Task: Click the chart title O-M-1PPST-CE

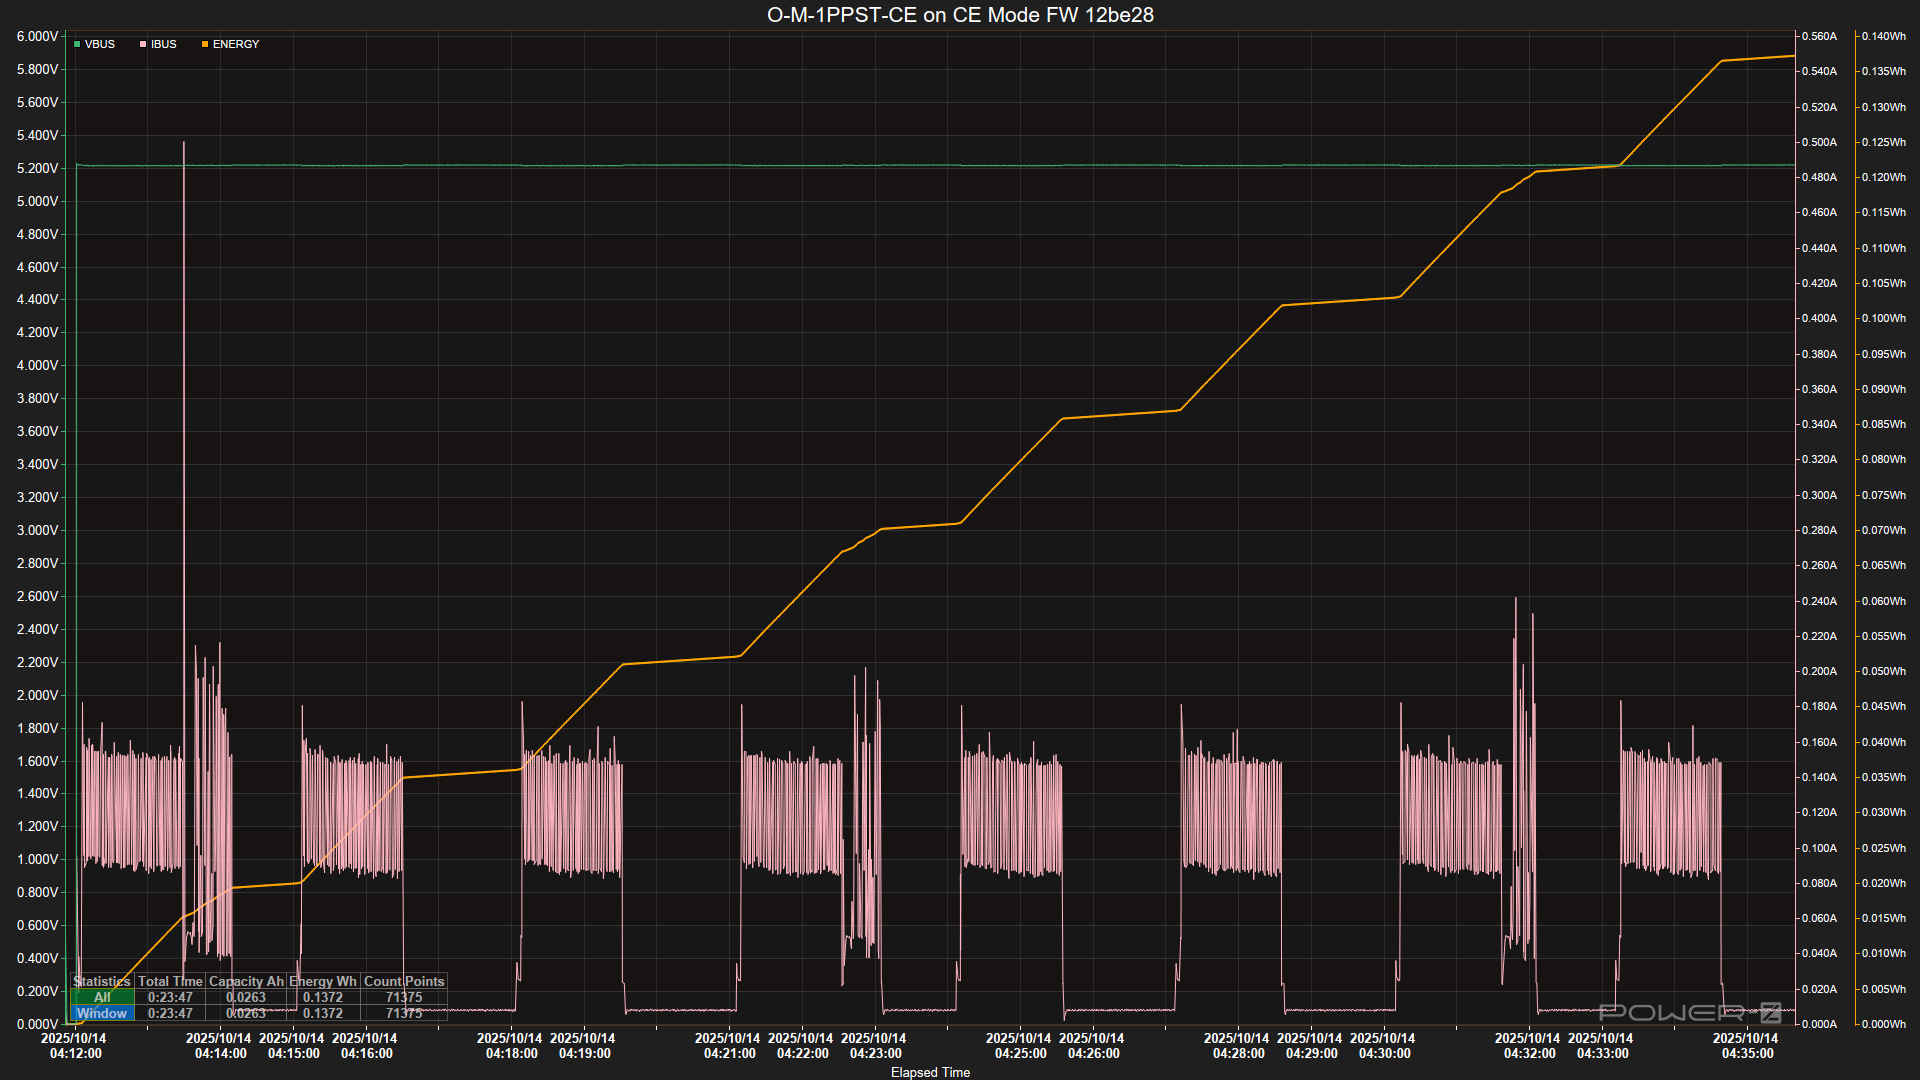Action: tap(960, 15)
